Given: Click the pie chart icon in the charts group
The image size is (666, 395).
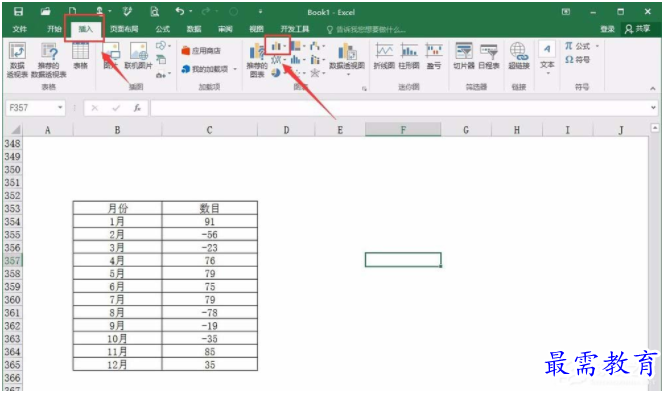Looking at the screenshot, I should [x=276, y=73].
